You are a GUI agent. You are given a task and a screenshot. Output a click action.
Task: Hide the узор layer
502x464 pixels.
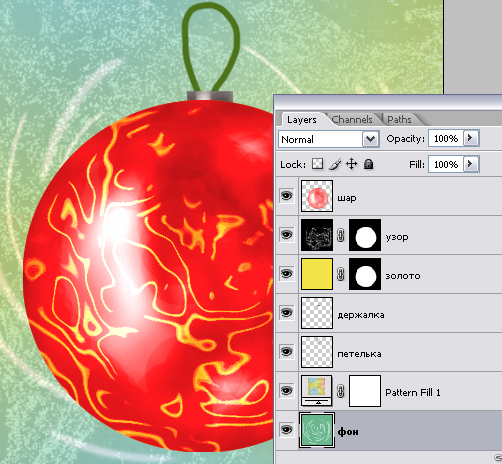click(287, 235)
